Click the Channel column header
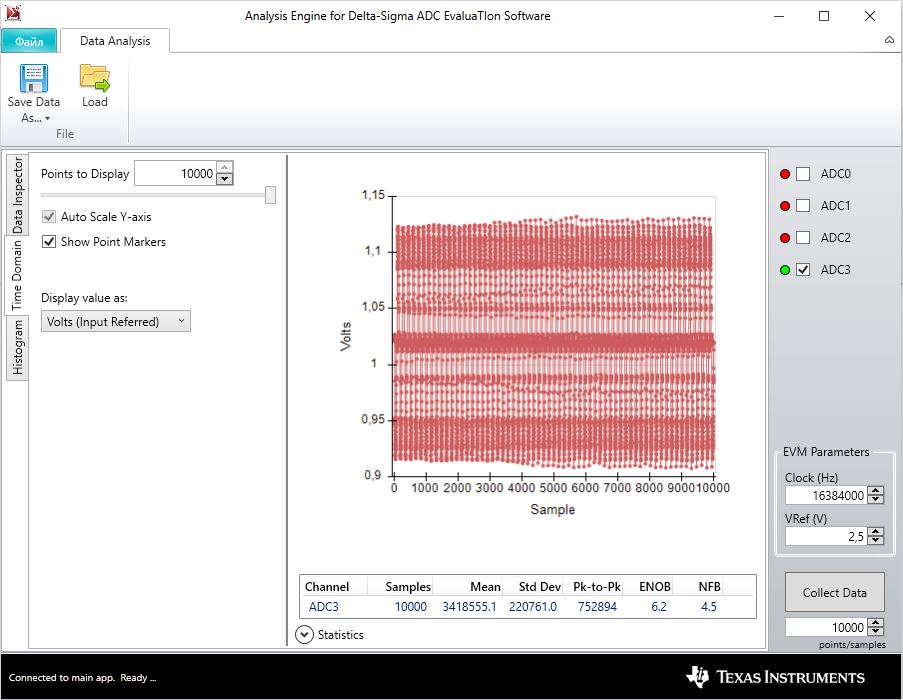Screen dimensions: 903x700 pyautogui.click(x=327, y=587)
